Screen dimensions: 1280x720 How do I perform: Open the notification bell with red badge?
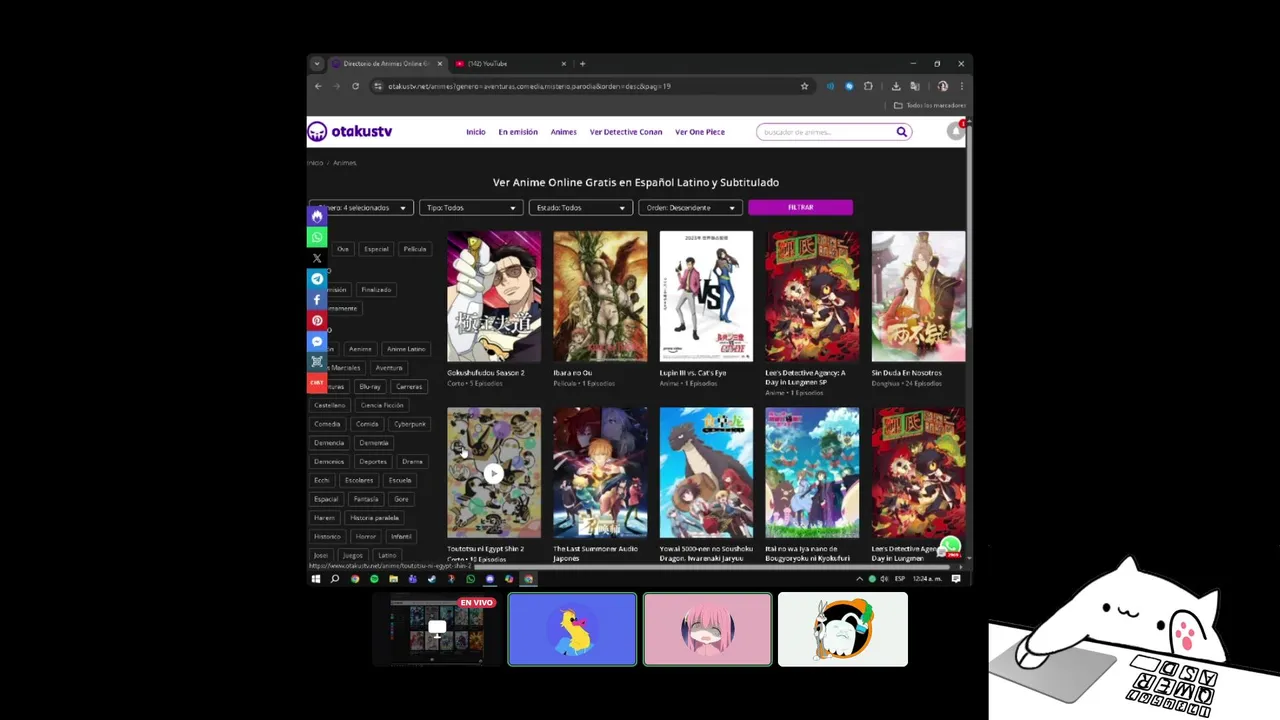[956, 130]
